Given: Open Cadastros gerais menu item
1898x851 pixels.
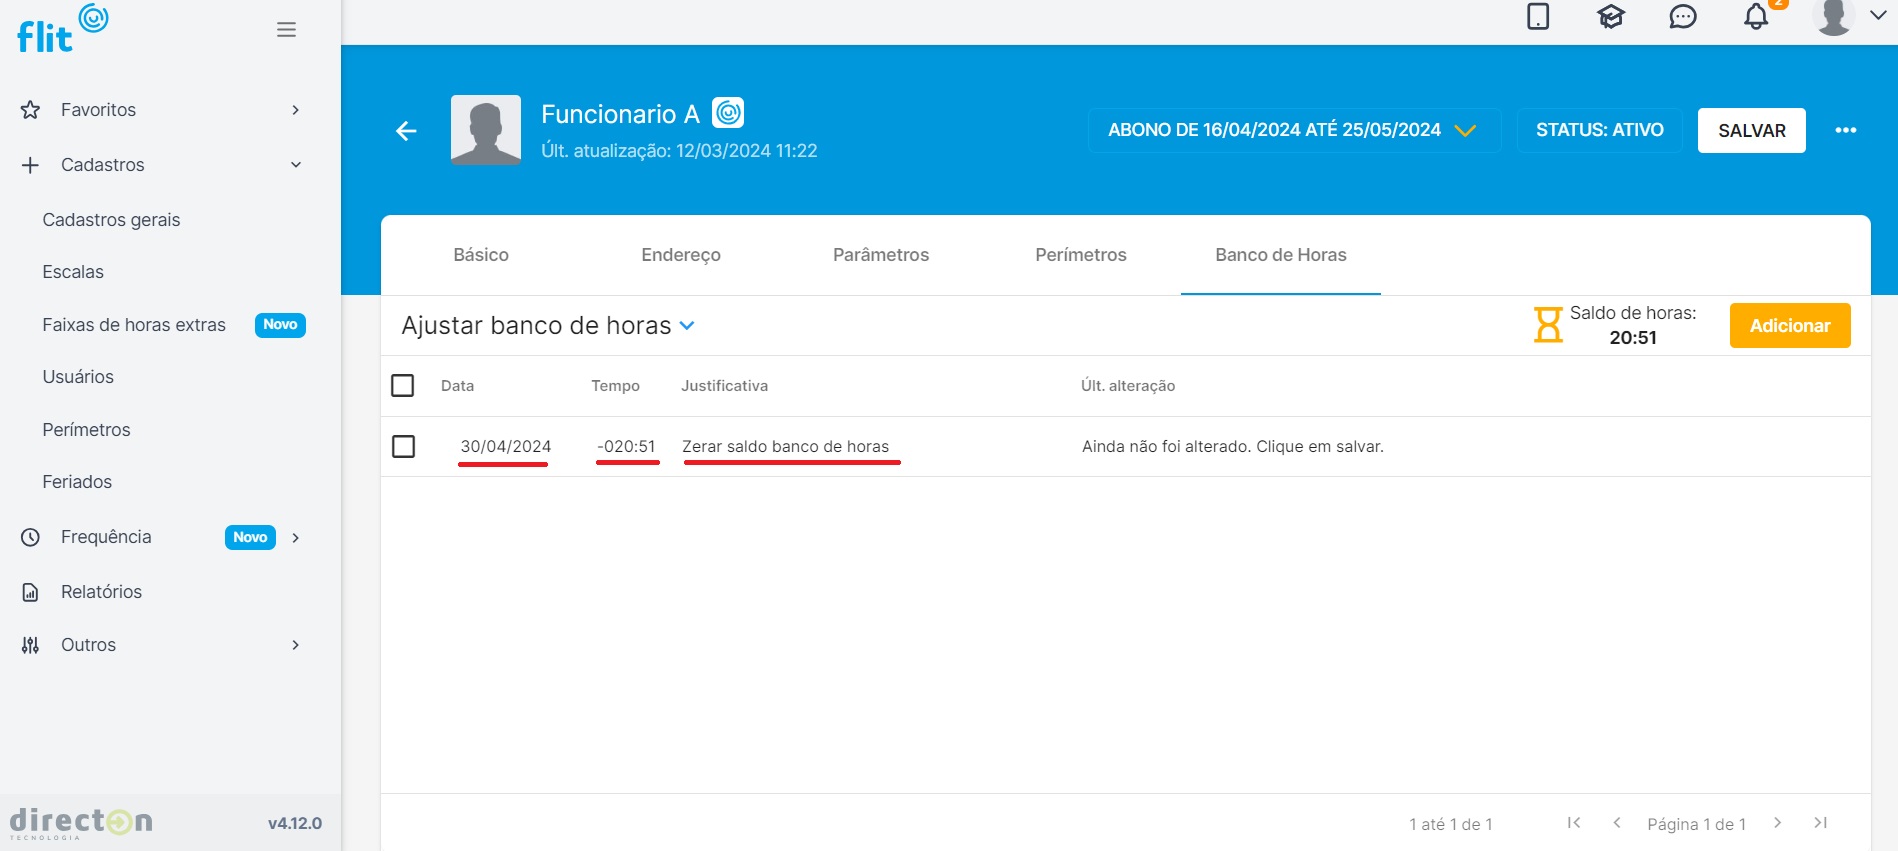Looking at the screenshot, I should (x=111, y=220).
